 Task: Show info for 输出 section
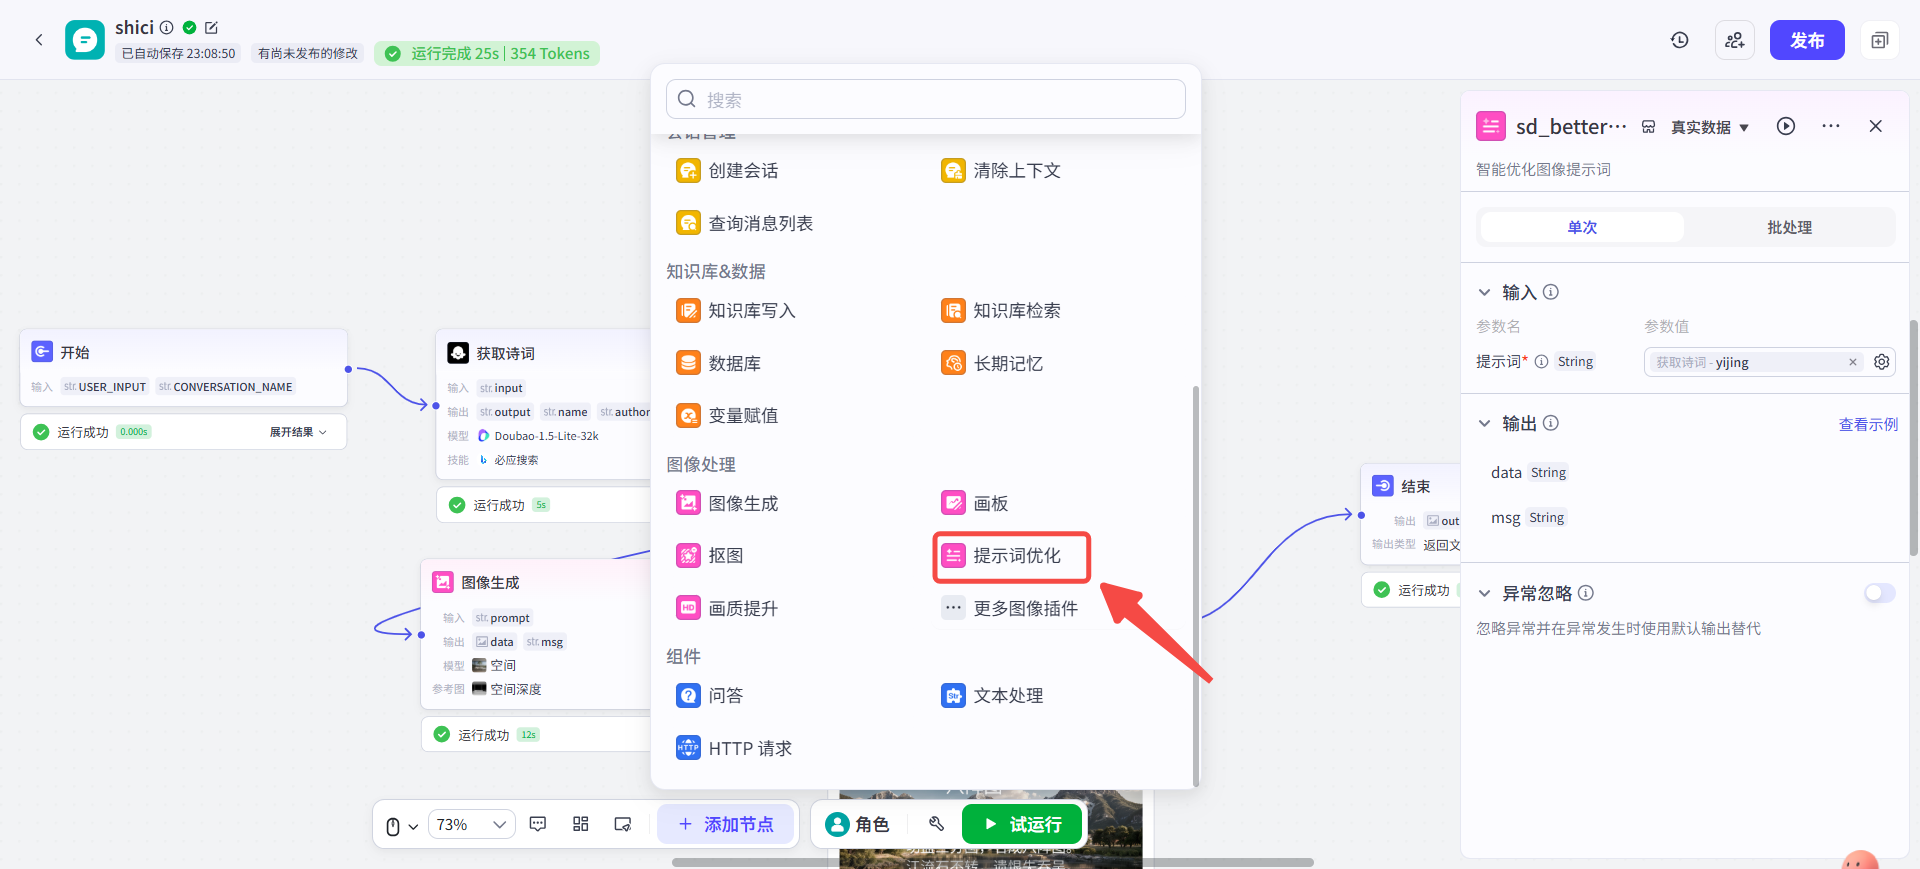[1551, 423]
